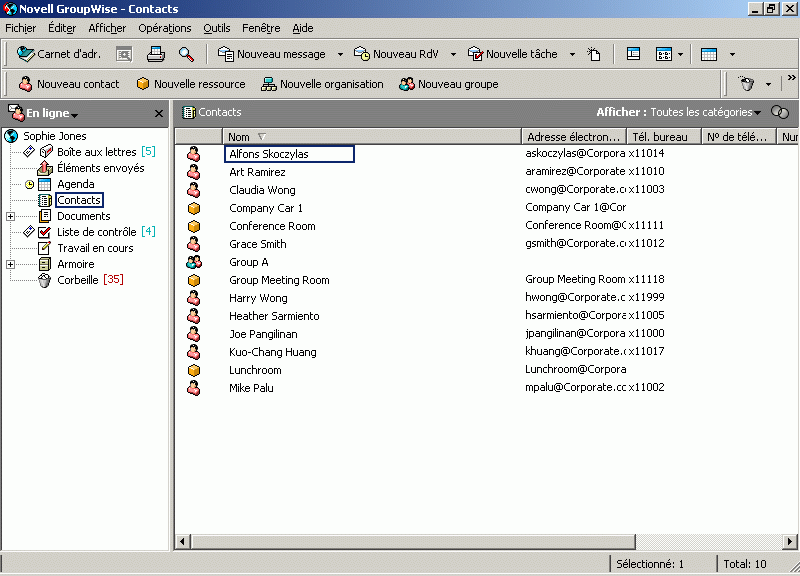The width and height of the screenshot is (800, 576).
Task: Select contact Mike Palu
Action: tap(251, 388)
